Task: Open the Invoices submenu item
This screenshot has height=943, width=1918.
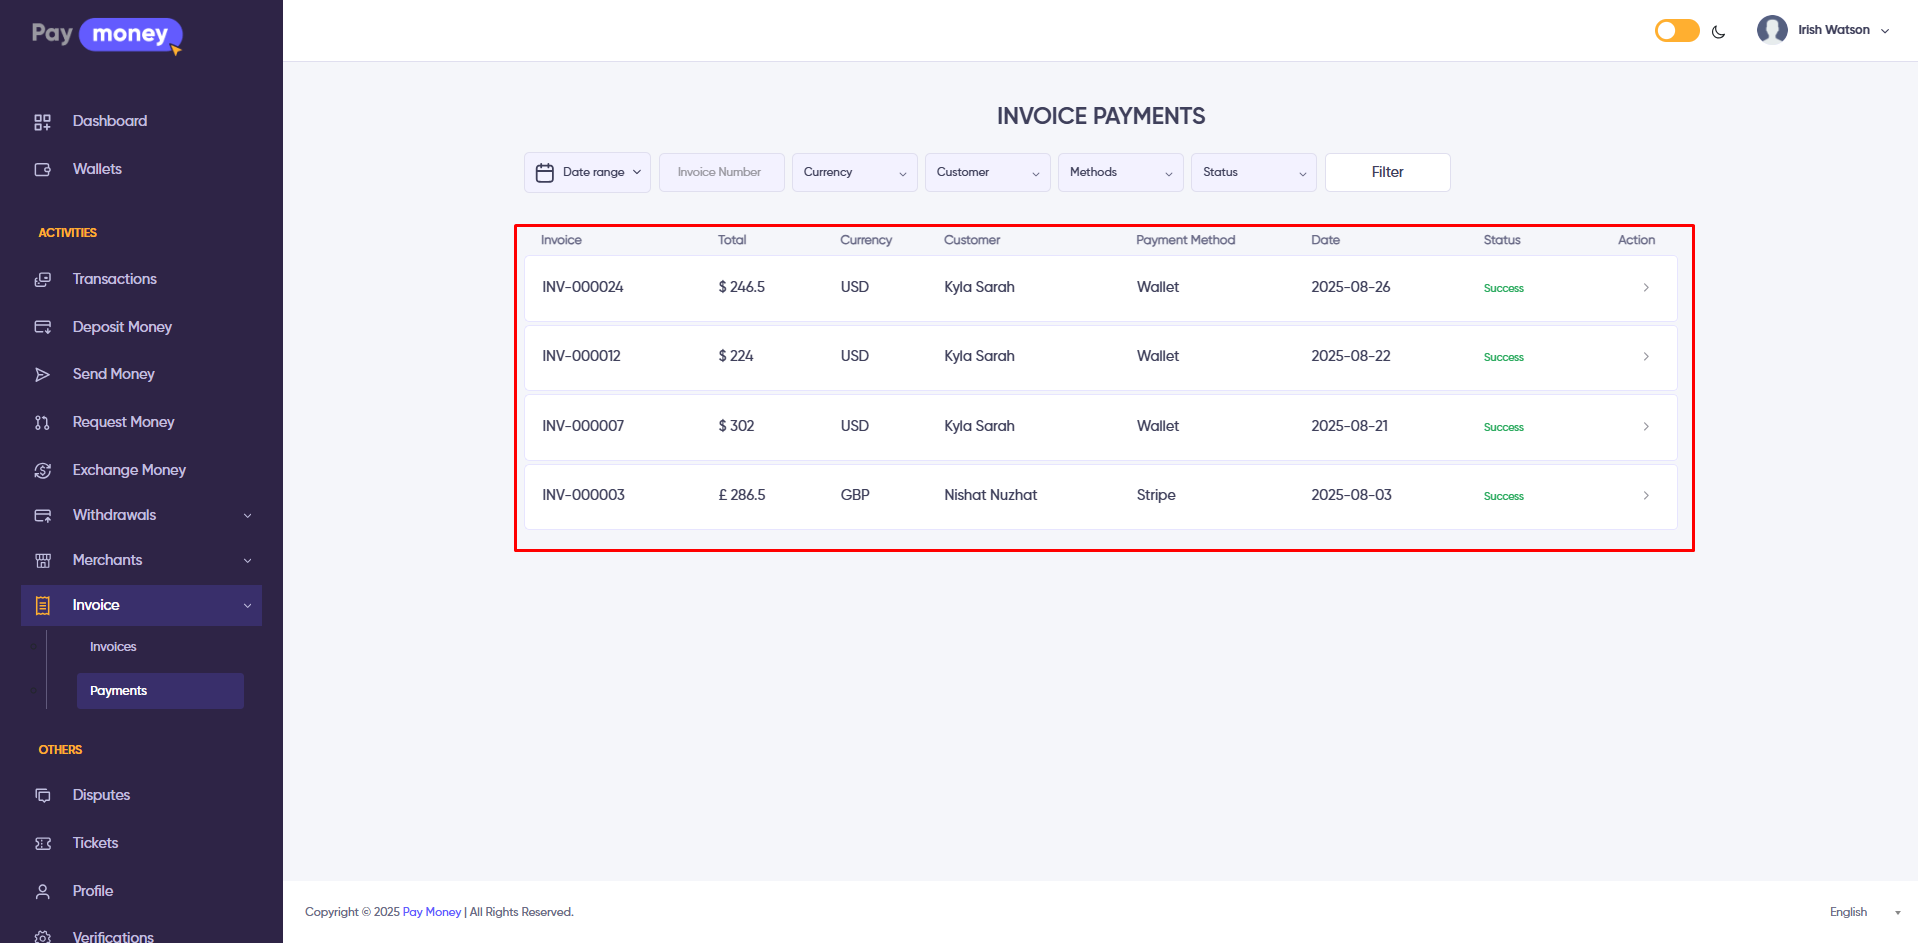Action: point(113,647)
